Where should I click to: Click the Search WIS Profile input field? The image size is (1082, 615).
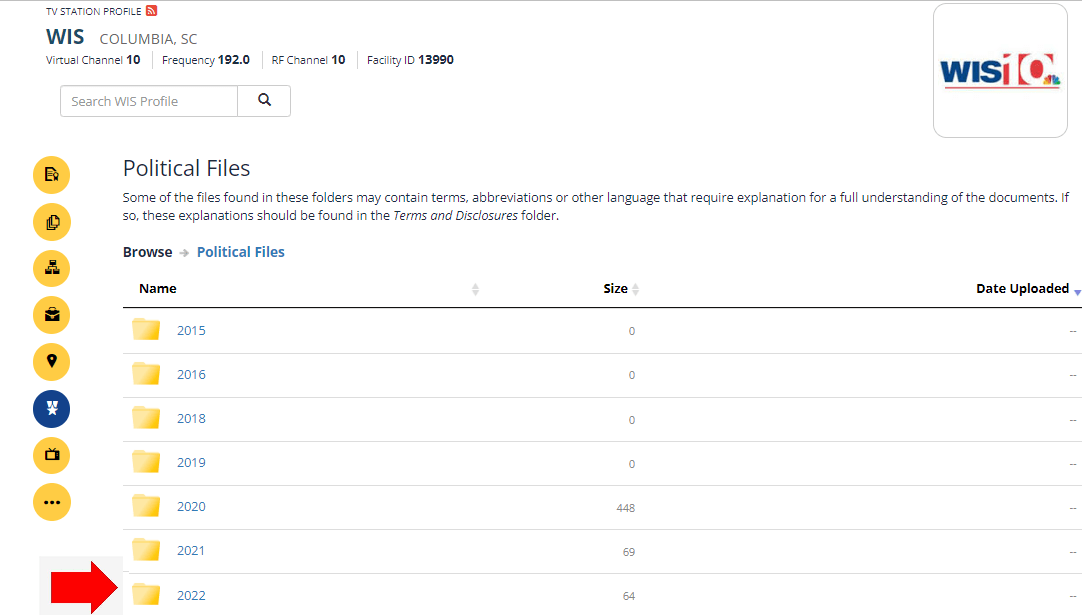point(149,101)
